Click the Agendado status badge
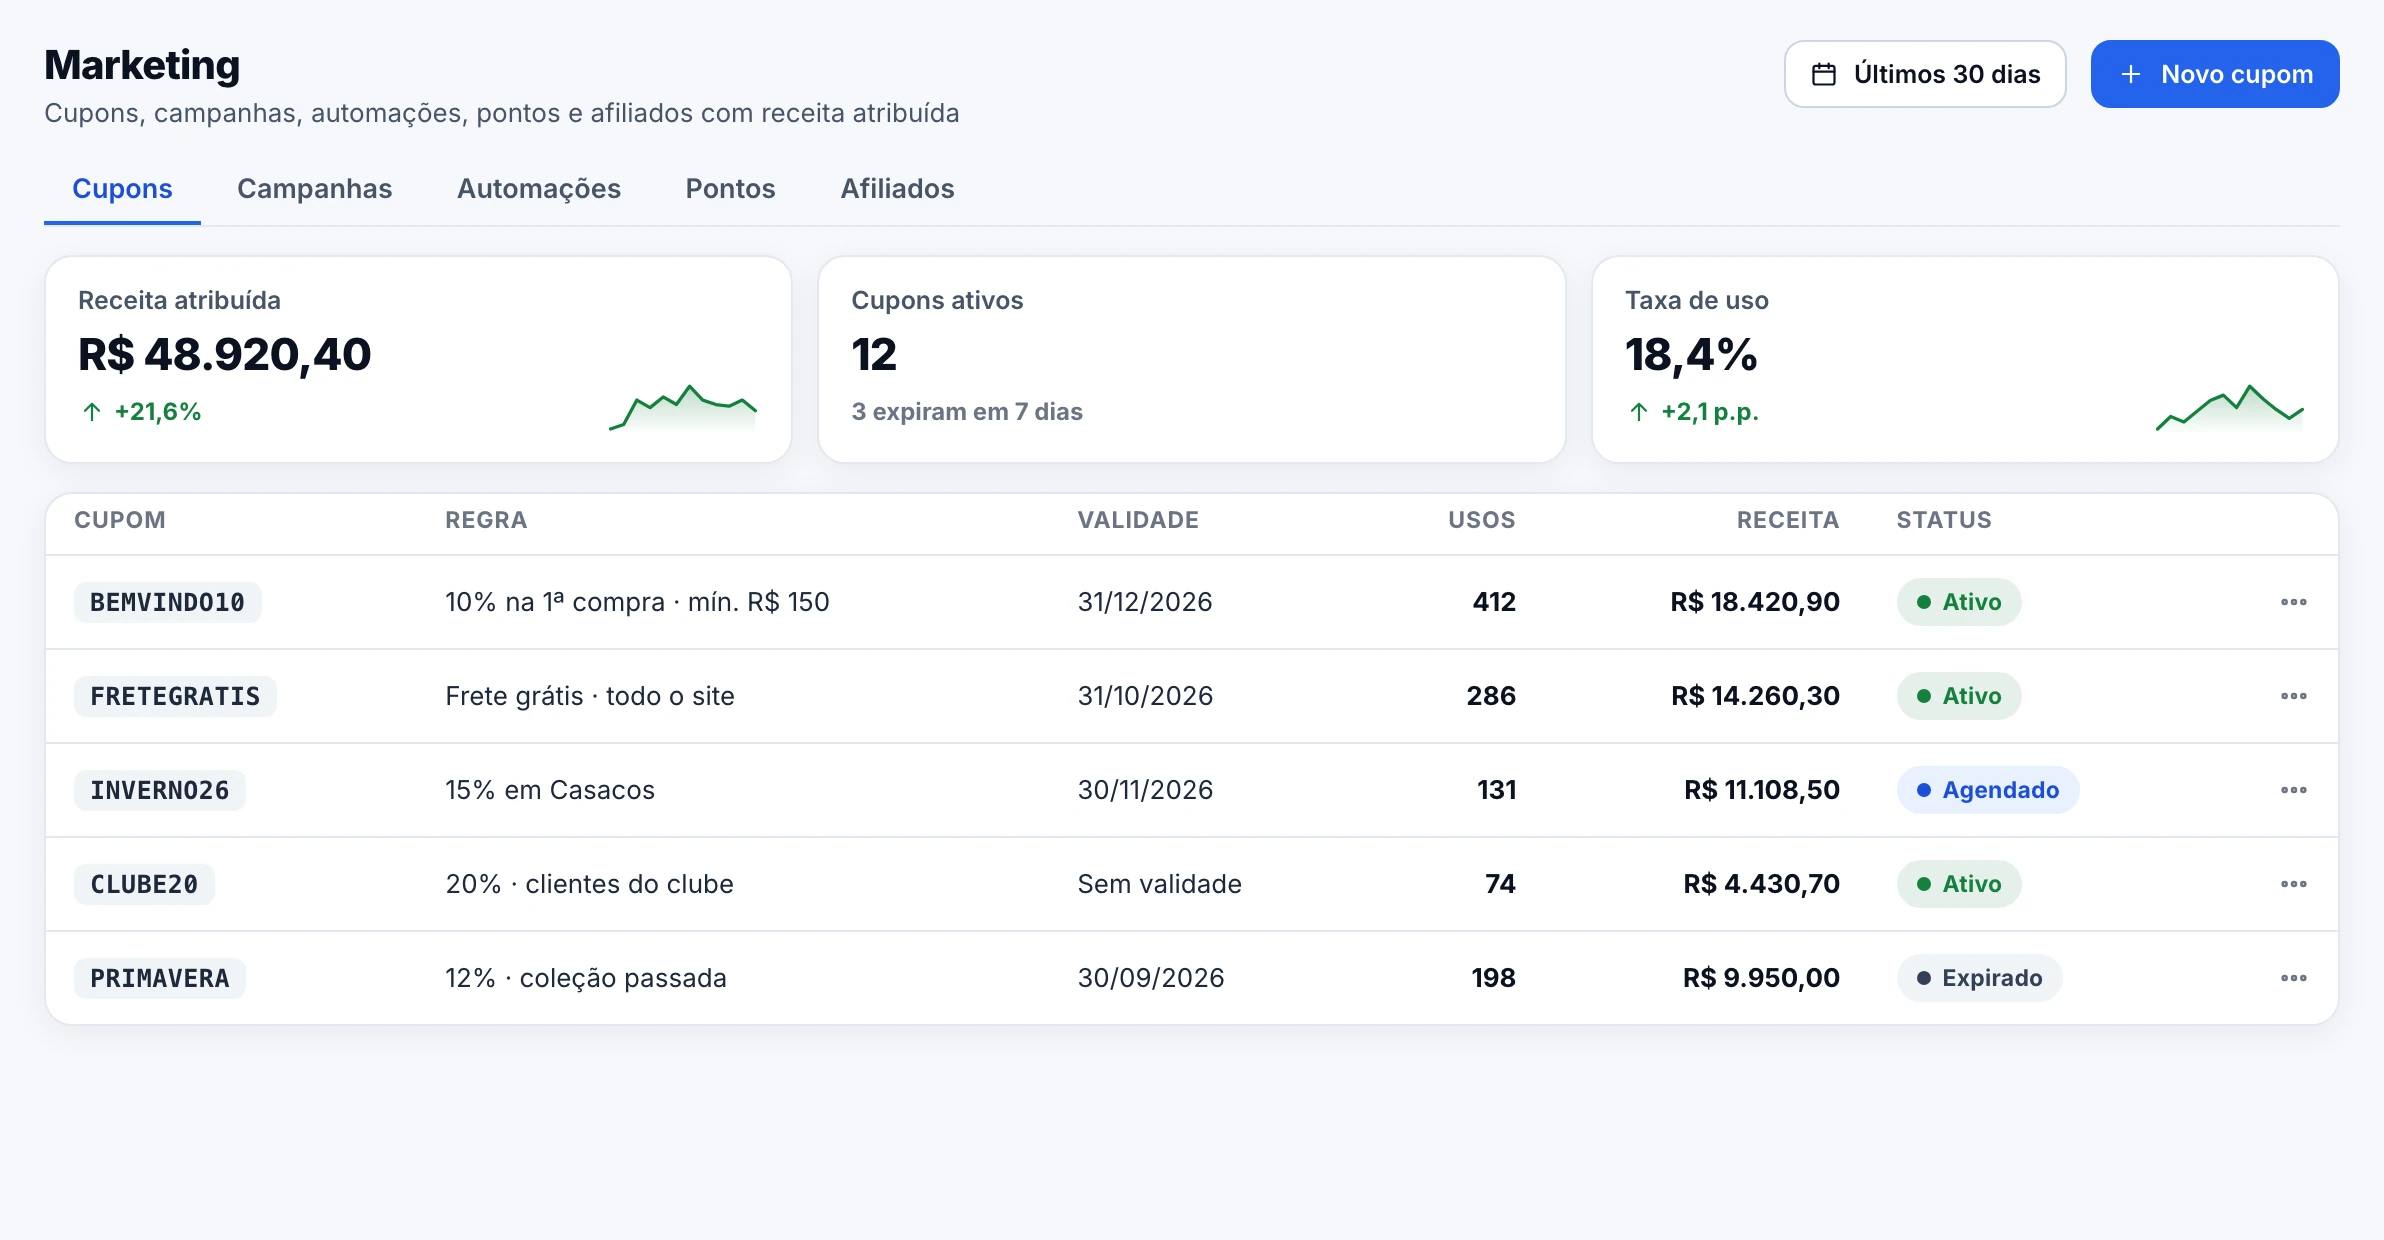Screen dimensions: 2384x1240 point(1987,790)
